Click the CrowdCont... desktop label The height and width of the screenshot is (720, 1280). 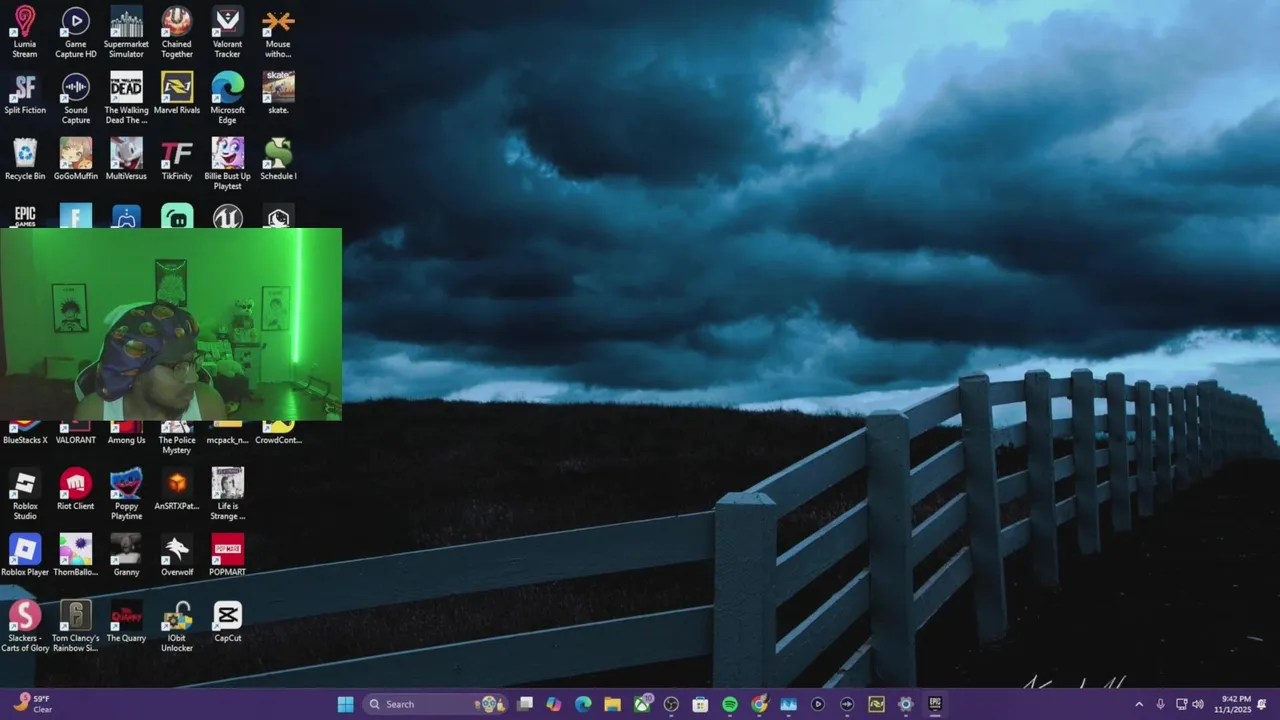(278, 440)
